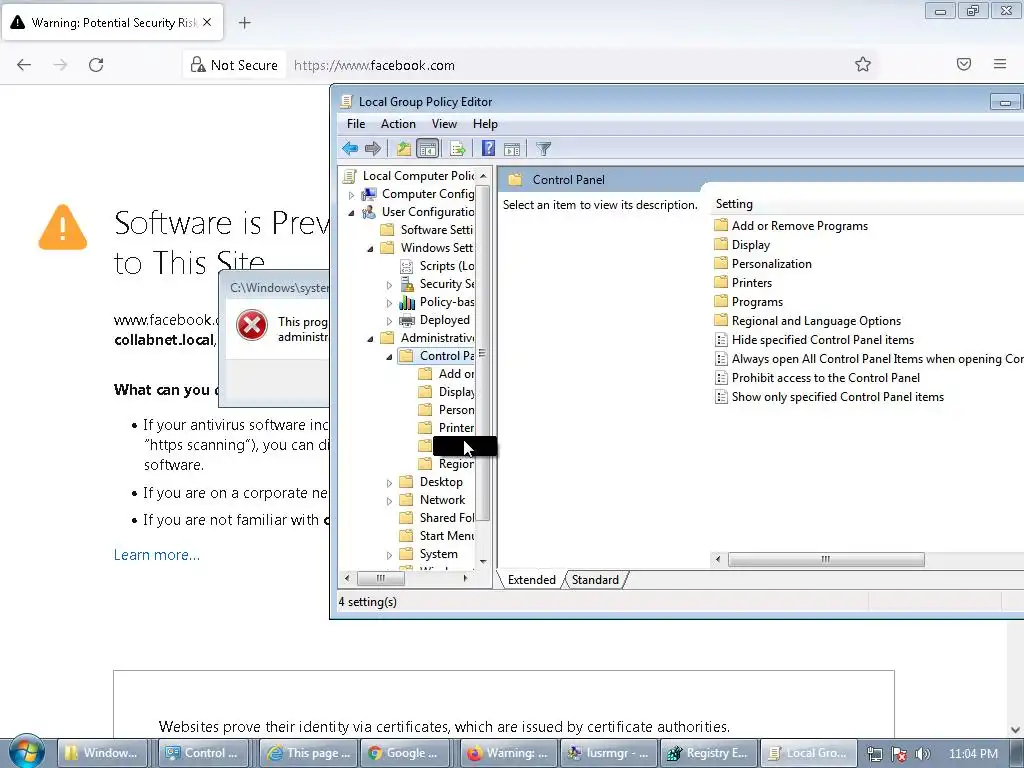Close the Warning: Potential Security Risk tab
1024x768 pixels.
point(207,22)
